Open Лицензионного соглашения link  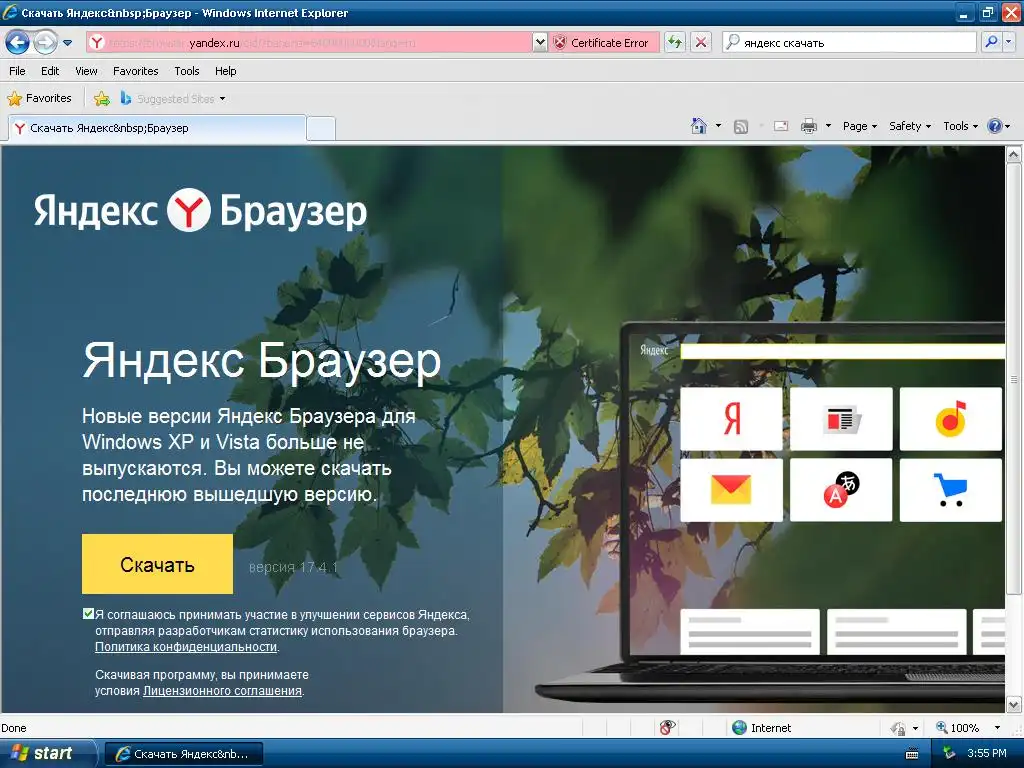click(222, 690)
